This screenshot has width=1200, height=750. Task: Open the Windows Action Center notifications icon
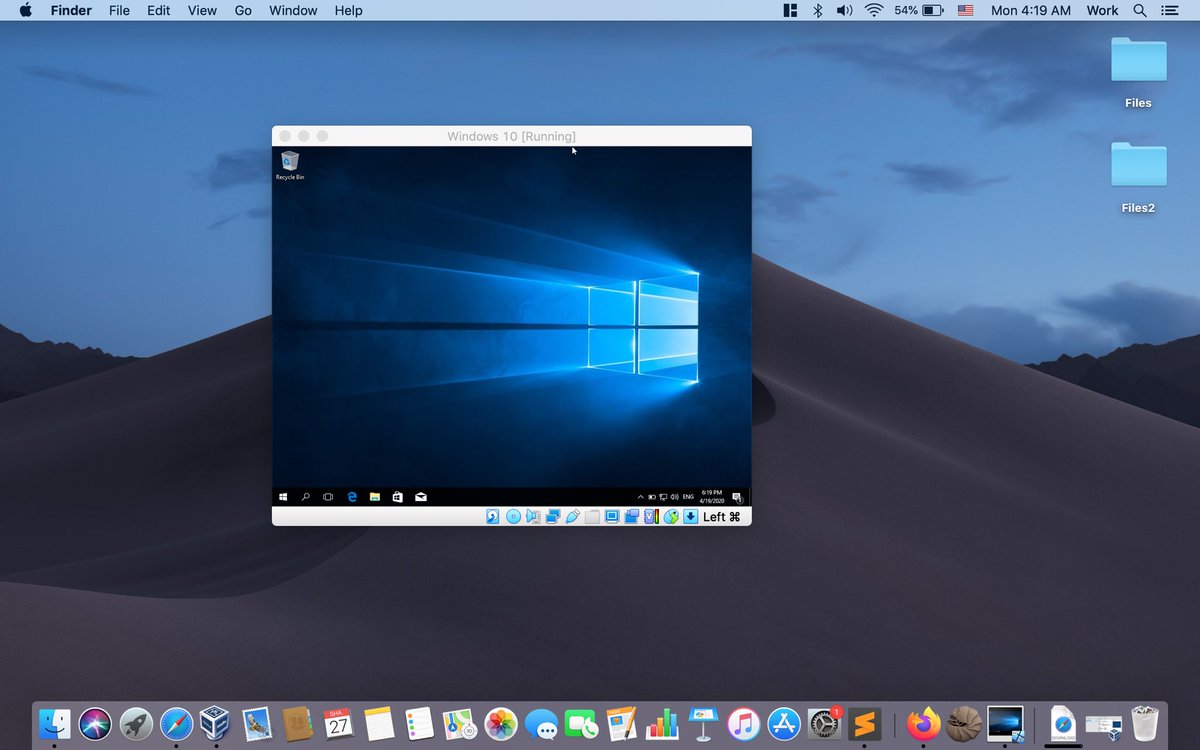[738, 497]
